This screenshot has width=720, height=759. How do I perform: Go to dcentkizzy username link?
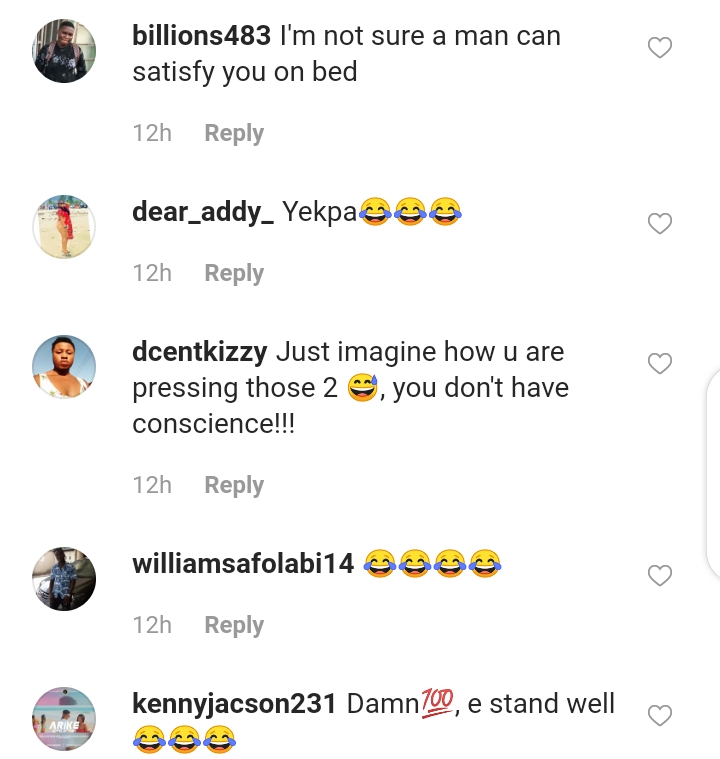199,352
